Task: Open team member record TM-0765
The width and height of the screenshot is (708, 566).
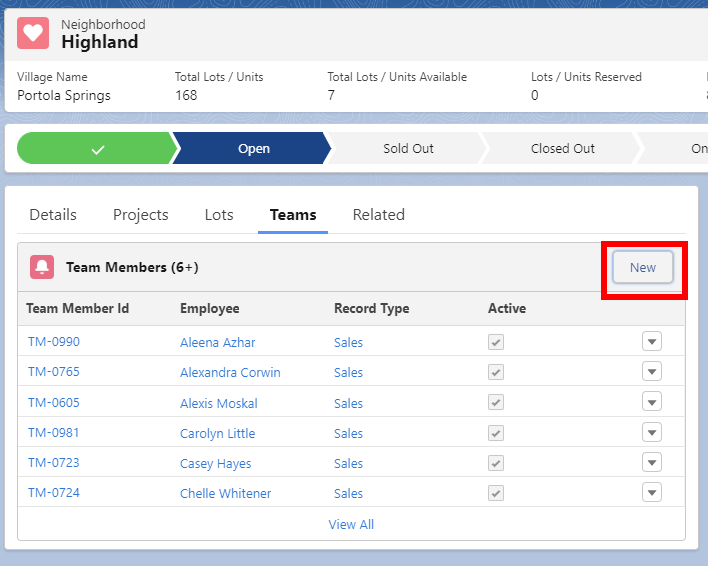Action: point(54,372)
